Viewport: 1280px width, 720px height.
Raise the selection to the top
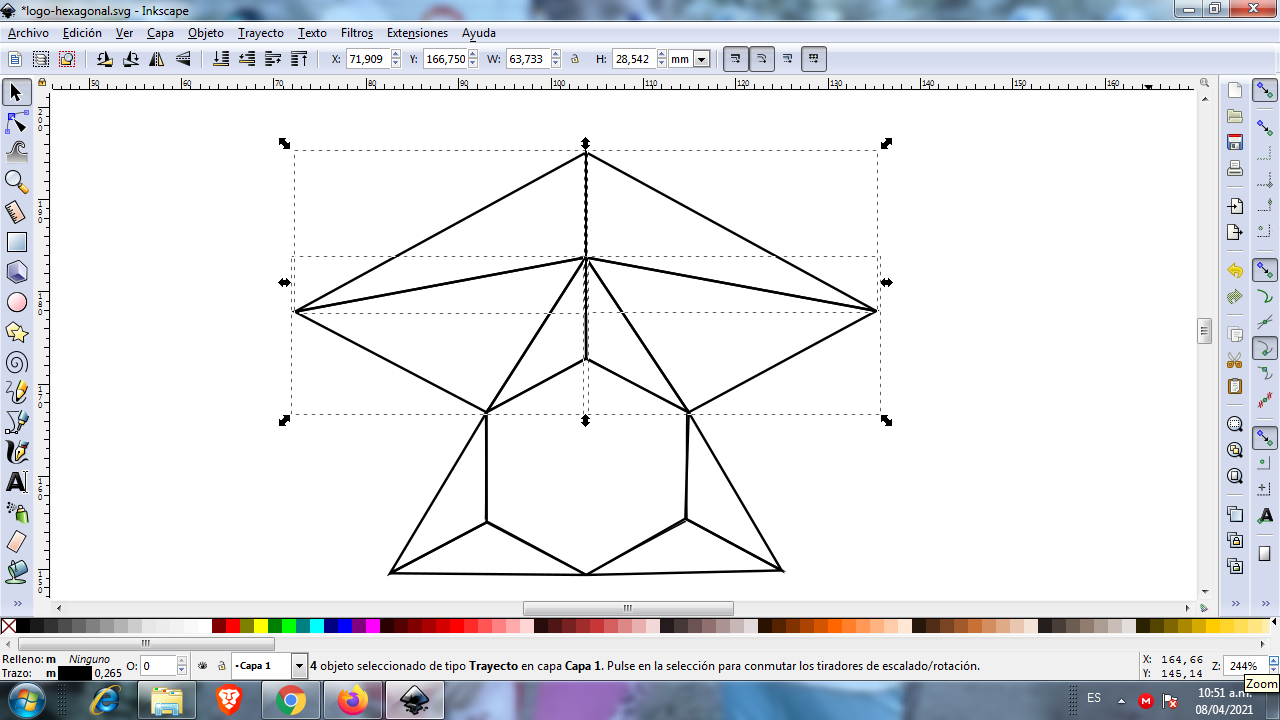coord(299,59)
